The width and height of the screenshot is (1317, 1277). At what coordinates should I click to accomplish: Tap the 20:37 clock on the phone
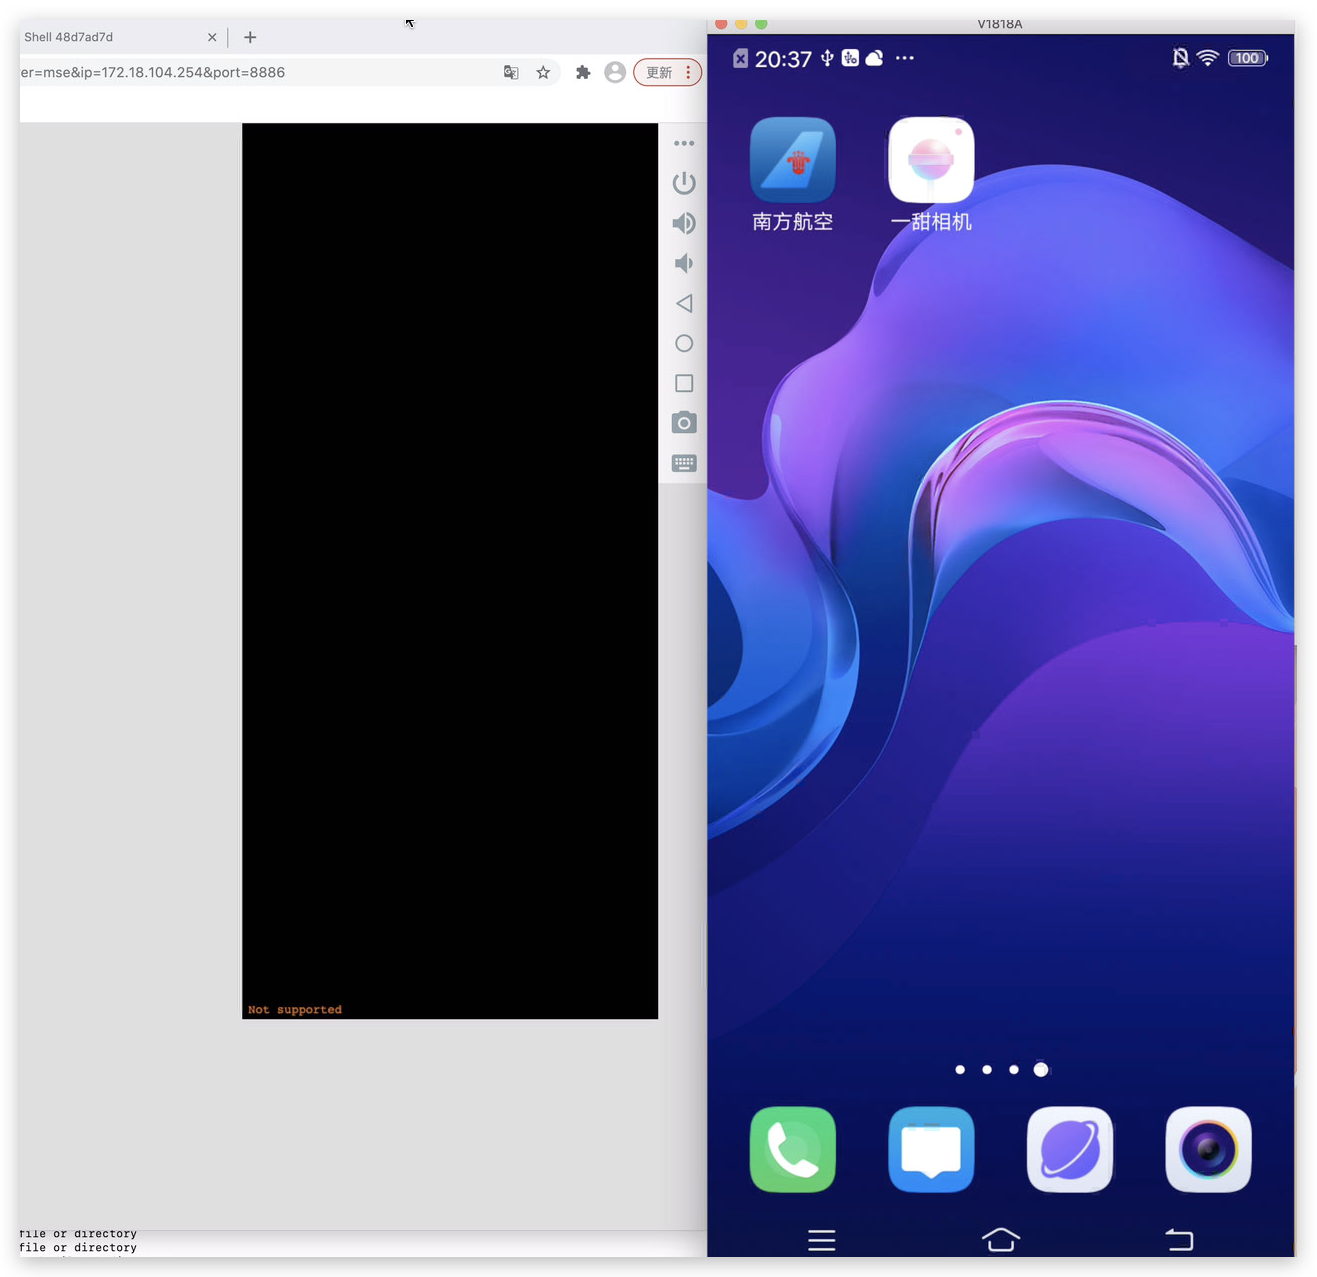[783, 59]
